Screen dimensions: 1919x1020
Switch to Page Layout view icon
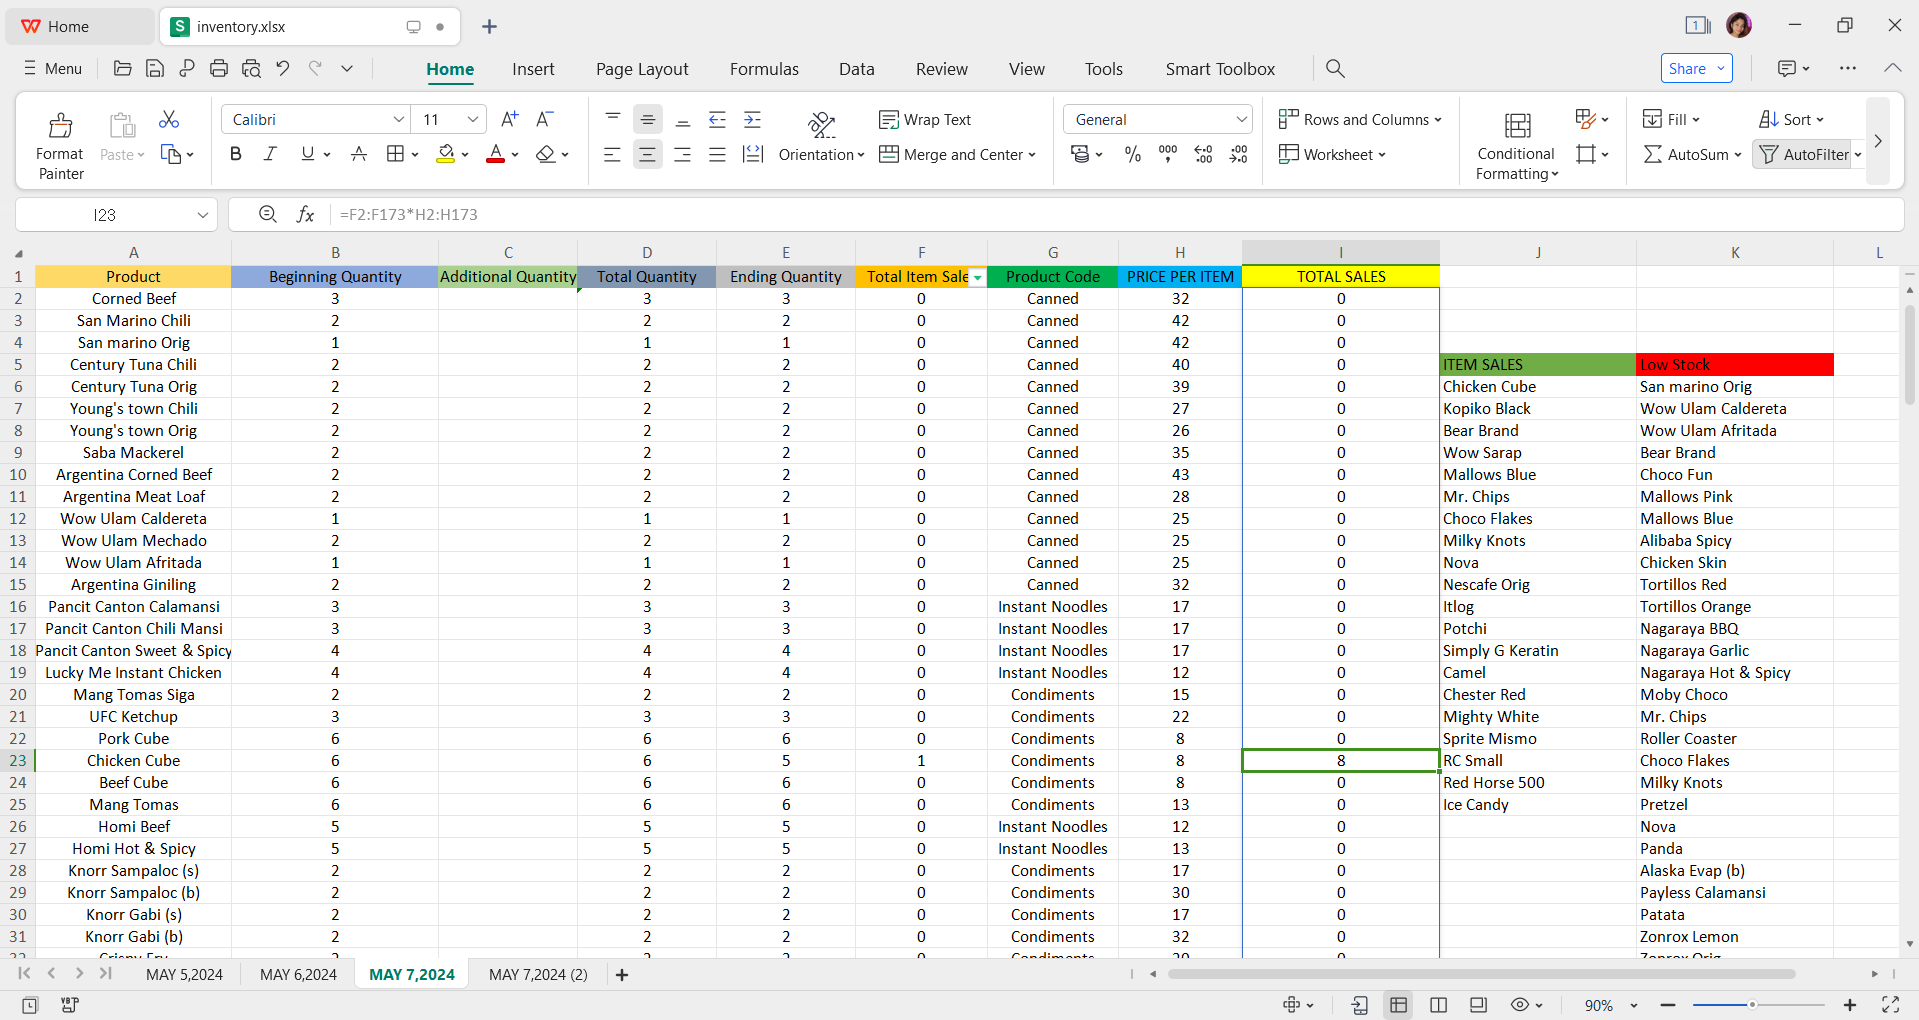click(x=1439, y=1005)
